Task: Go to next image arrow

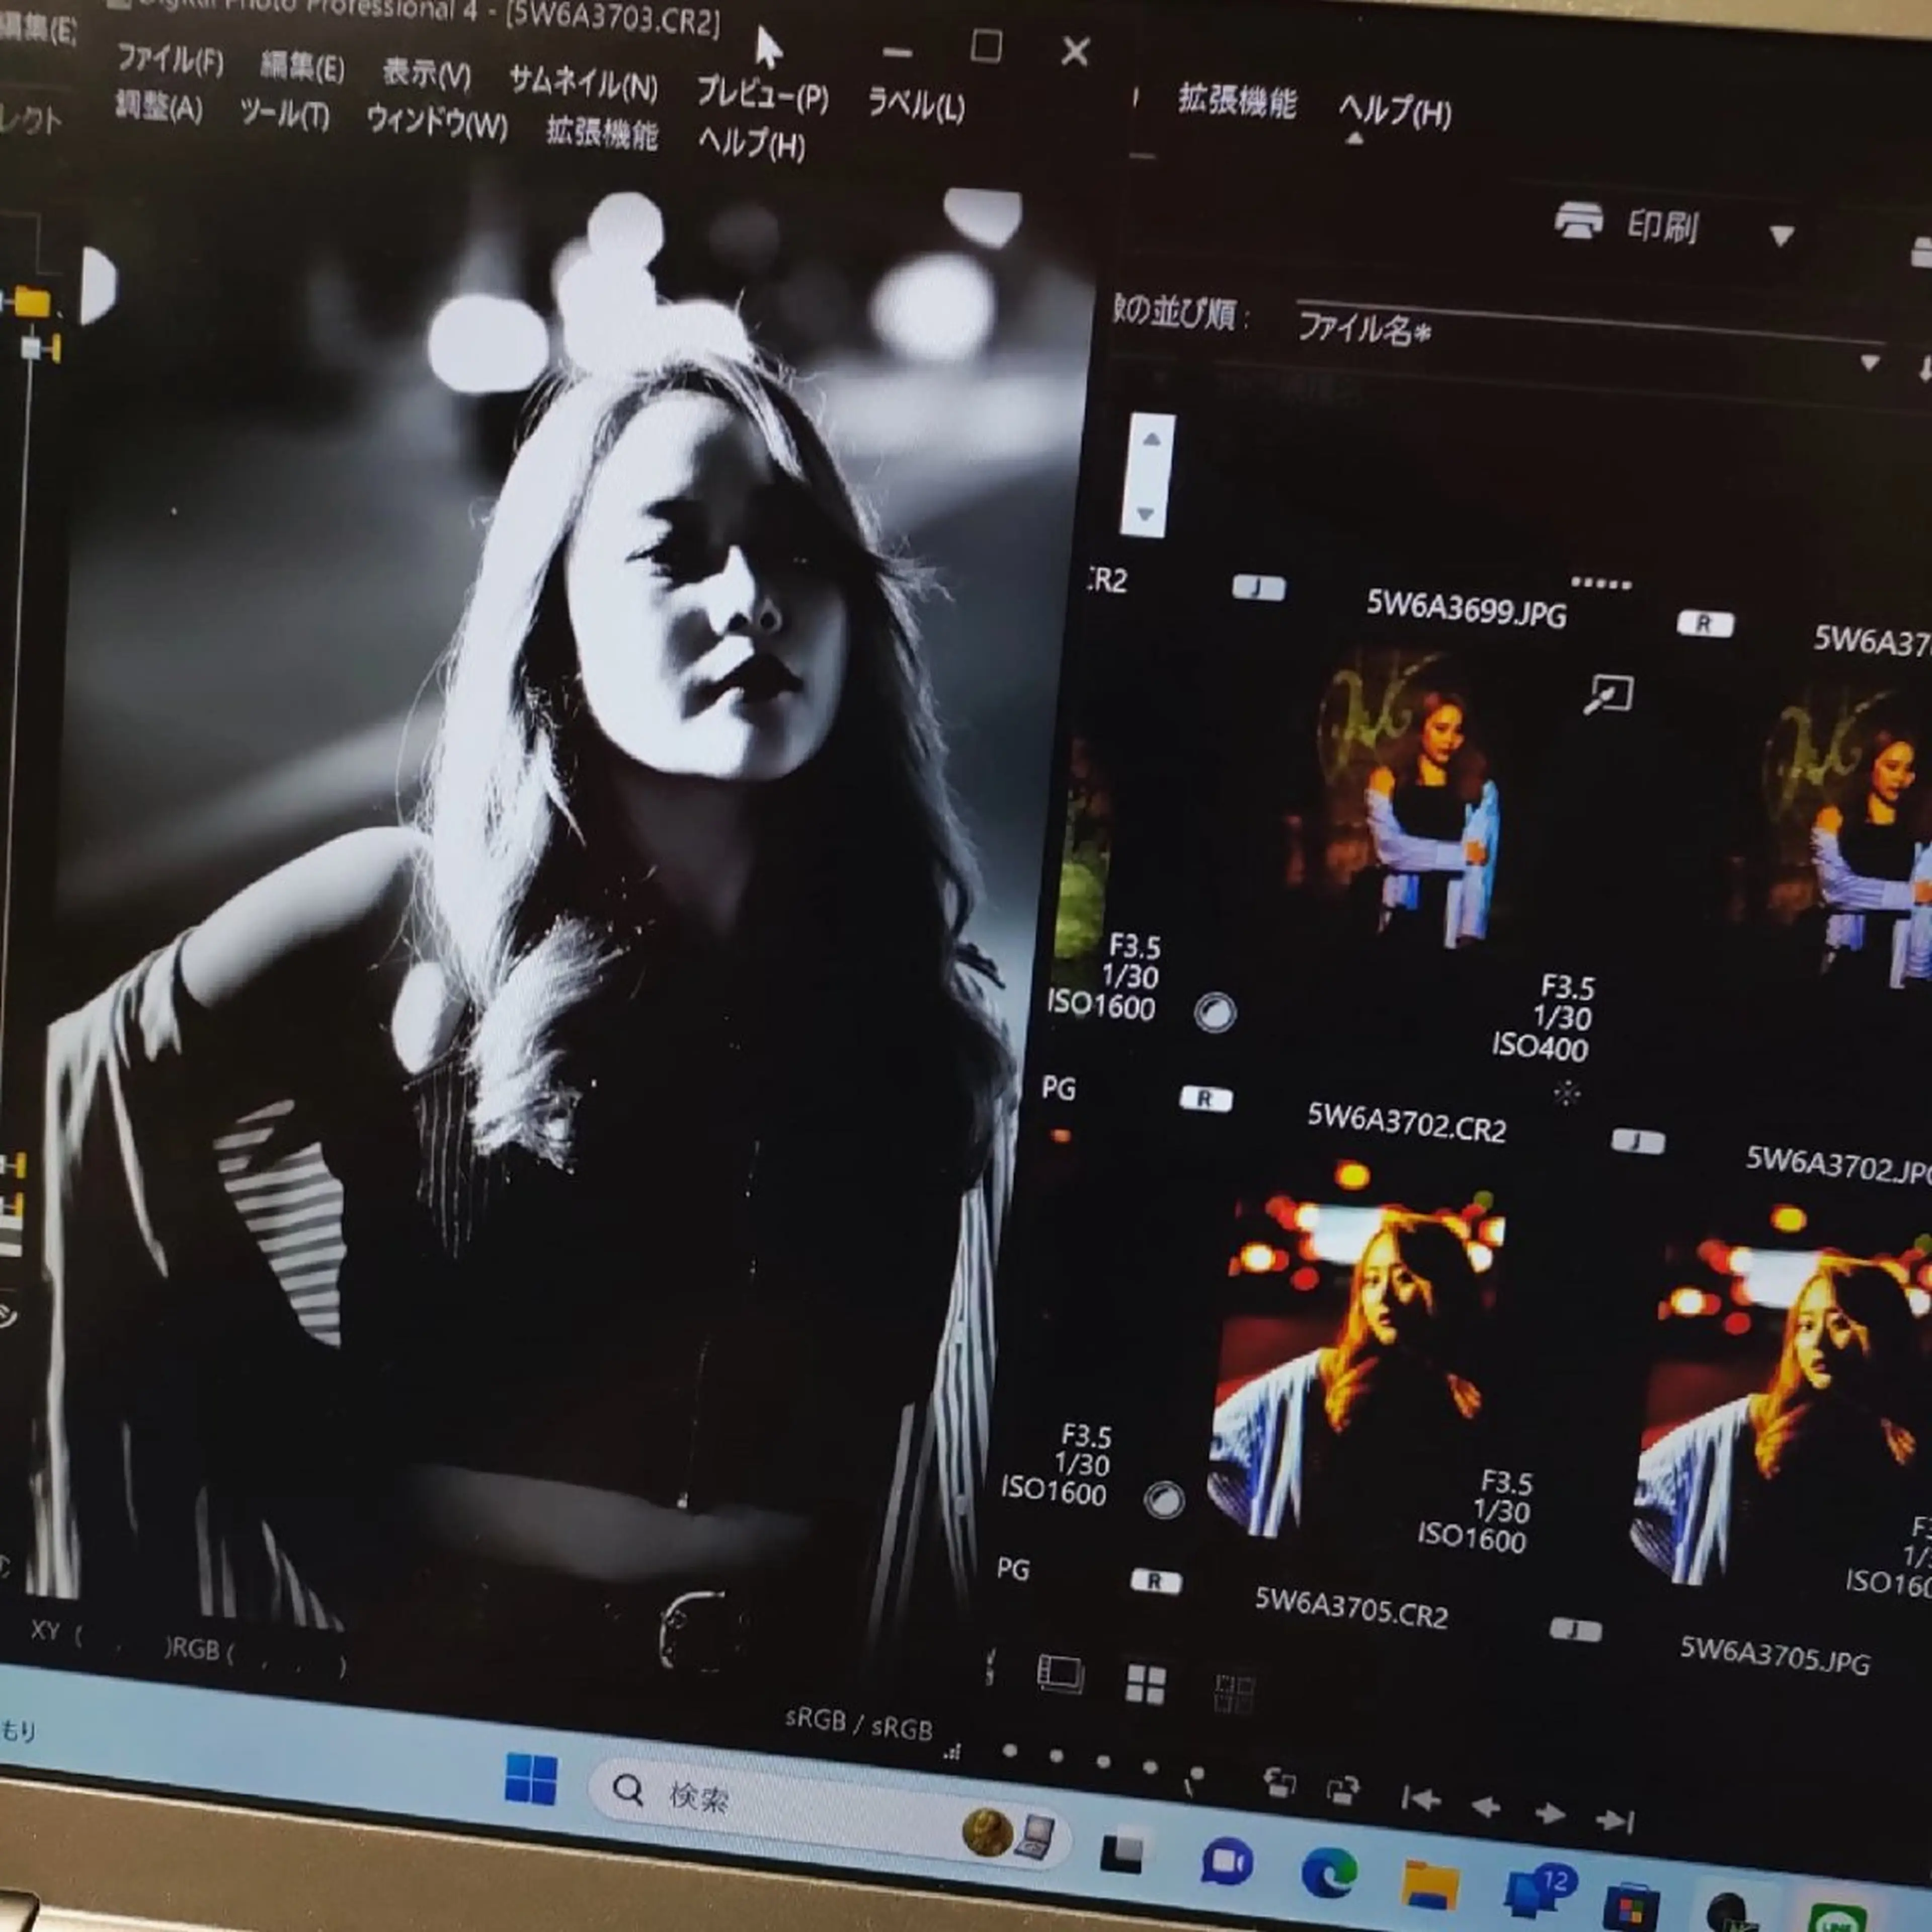Action: [x=1550, y=1813]
